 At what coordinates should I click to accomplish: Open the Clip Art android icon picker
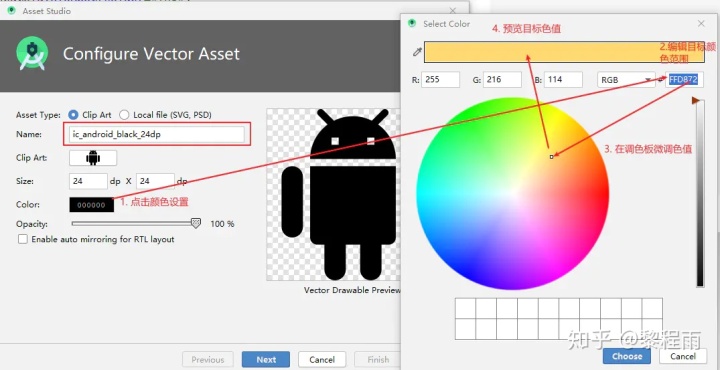(93, 157)
